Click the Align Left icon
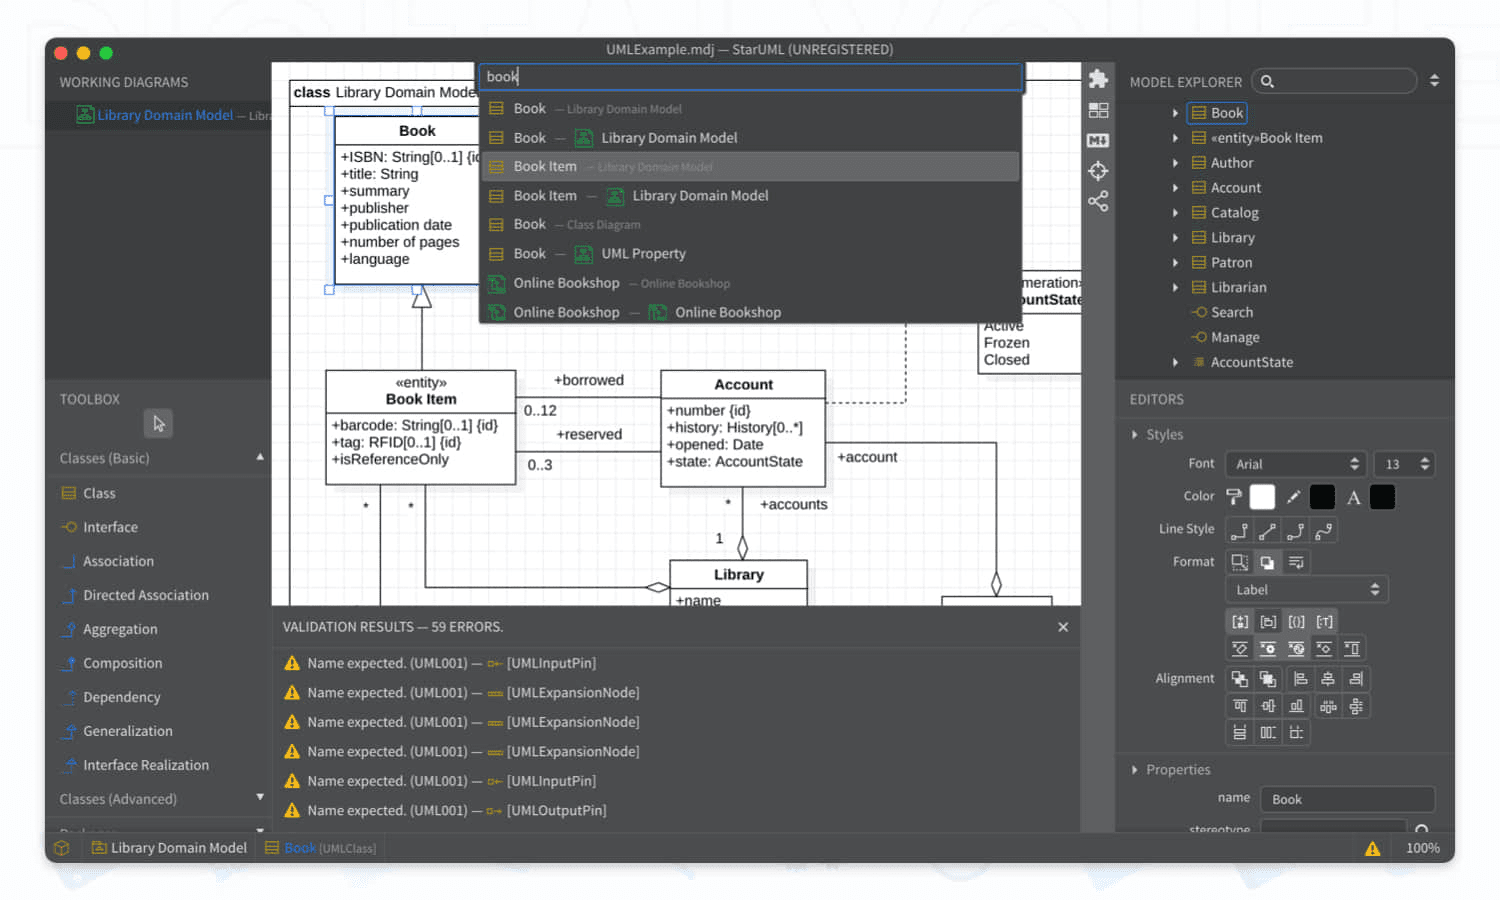 1300,679
